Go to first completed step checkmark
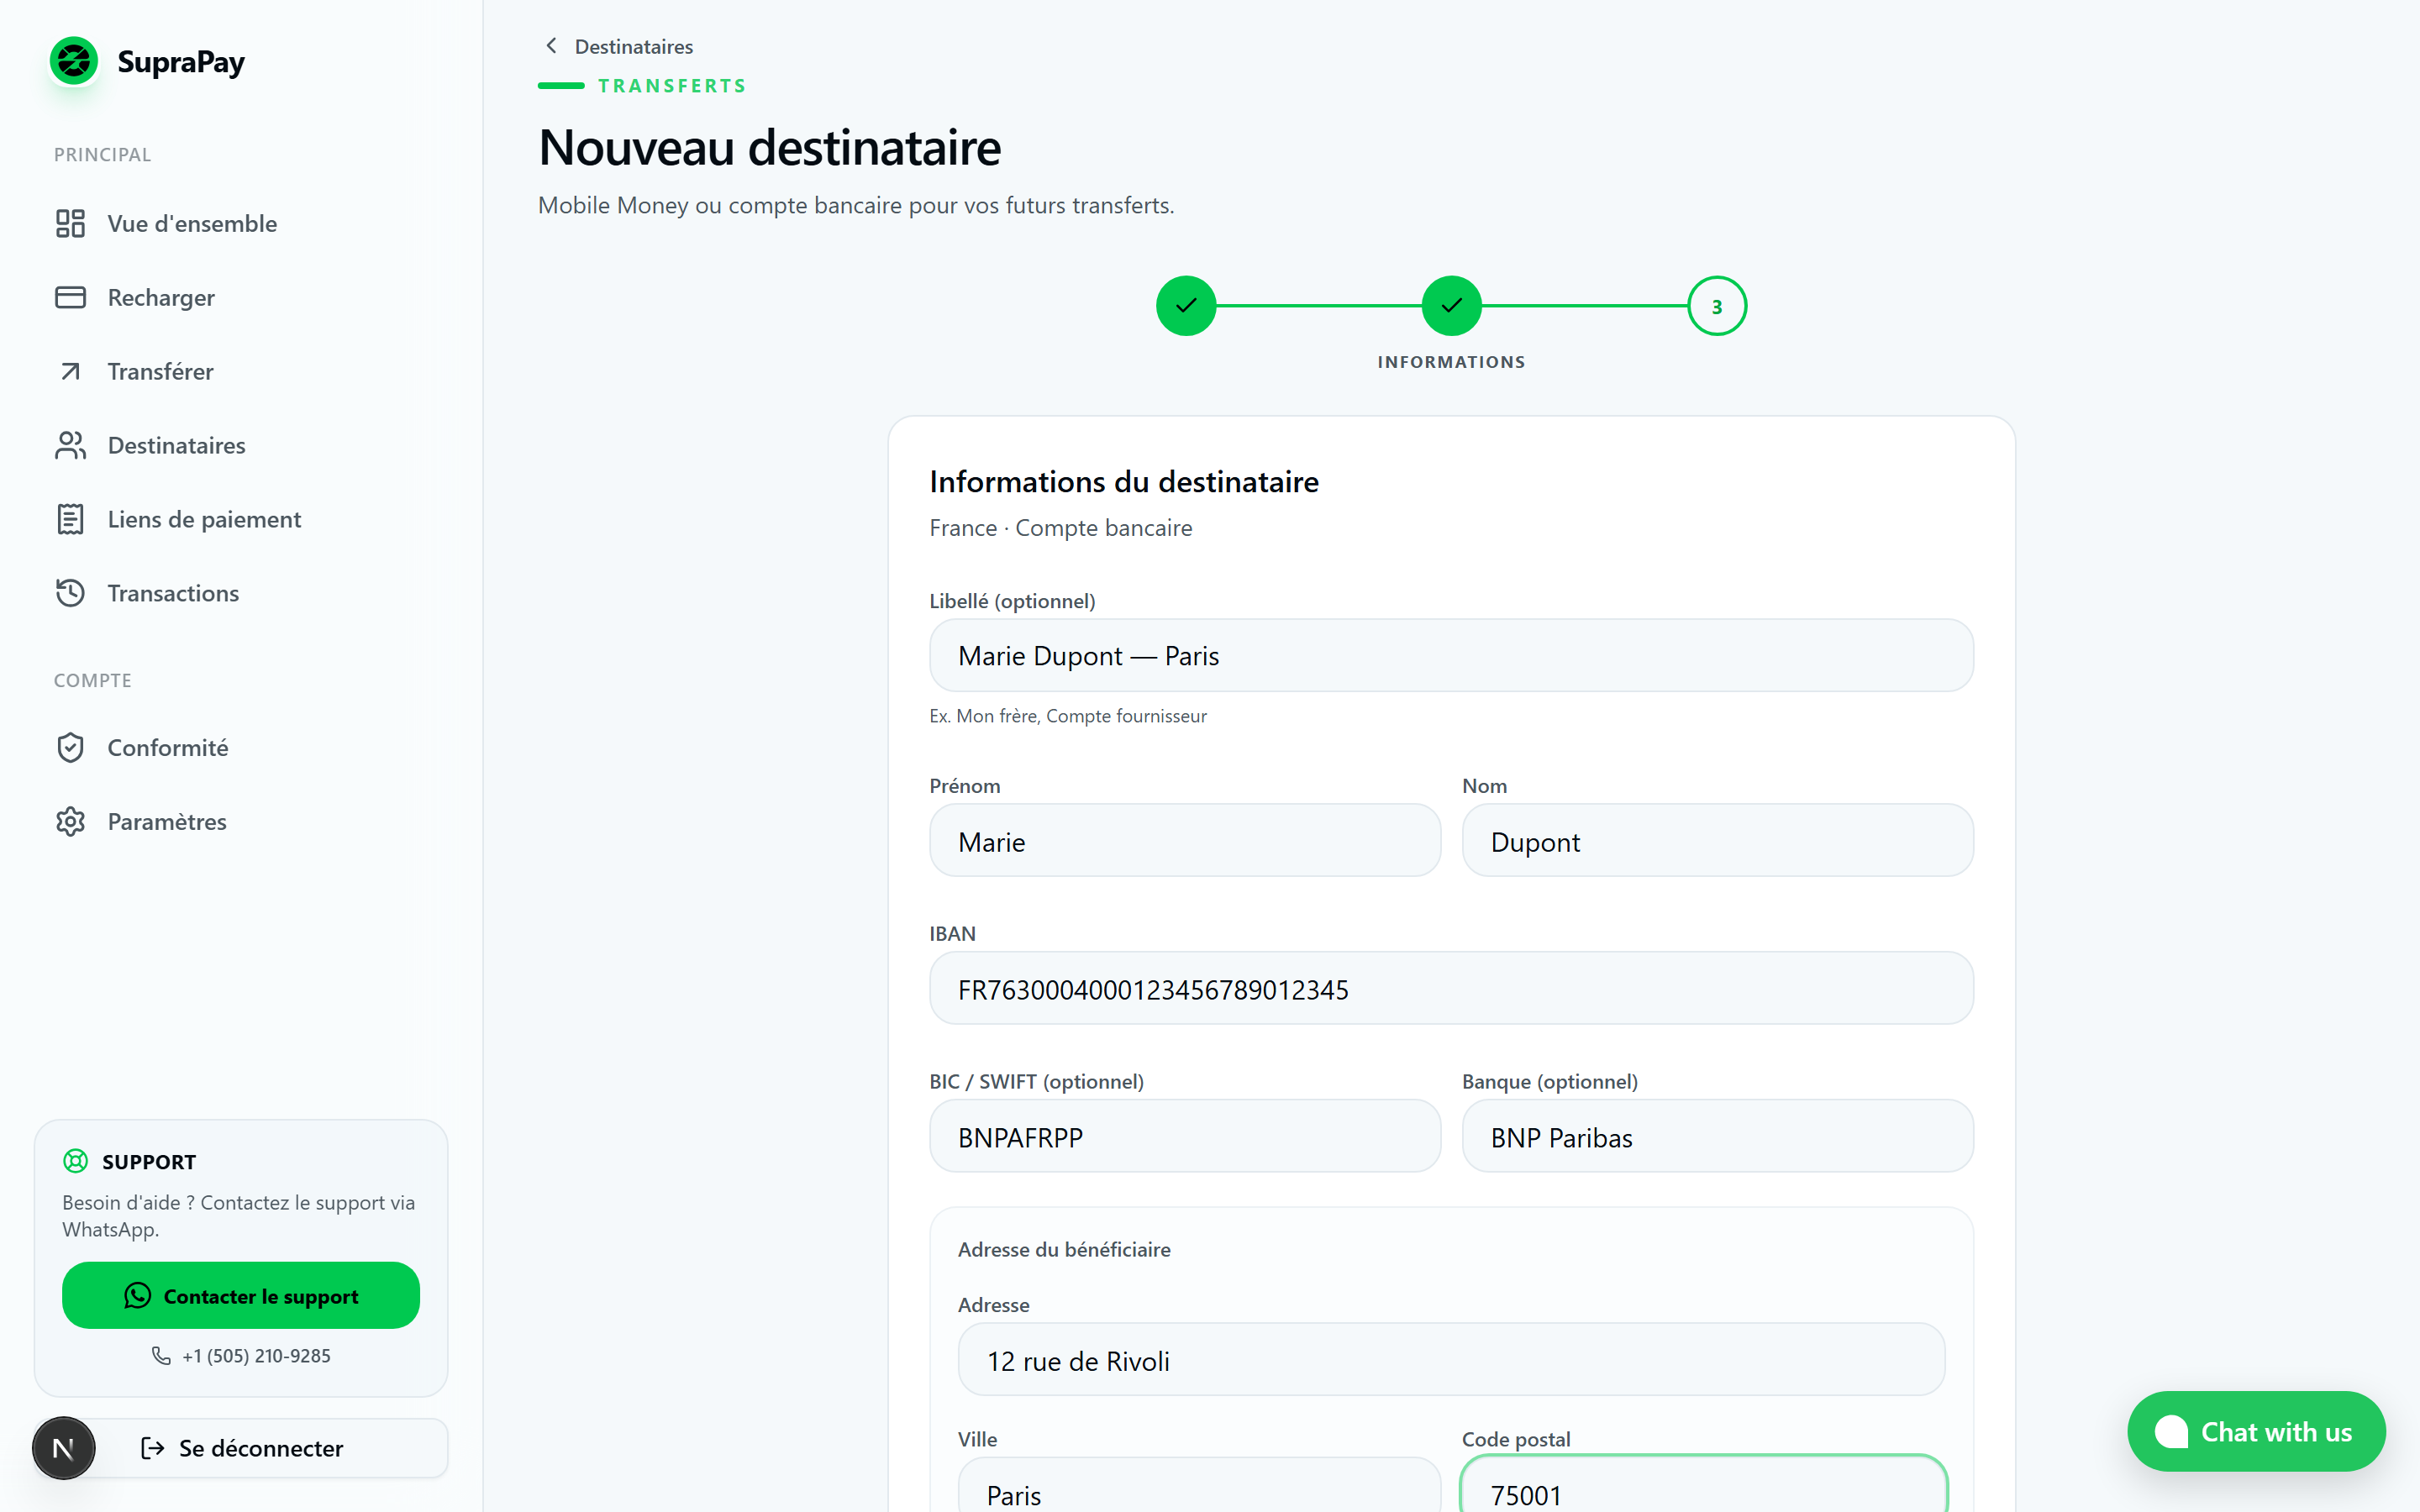 coord(1186,306)
